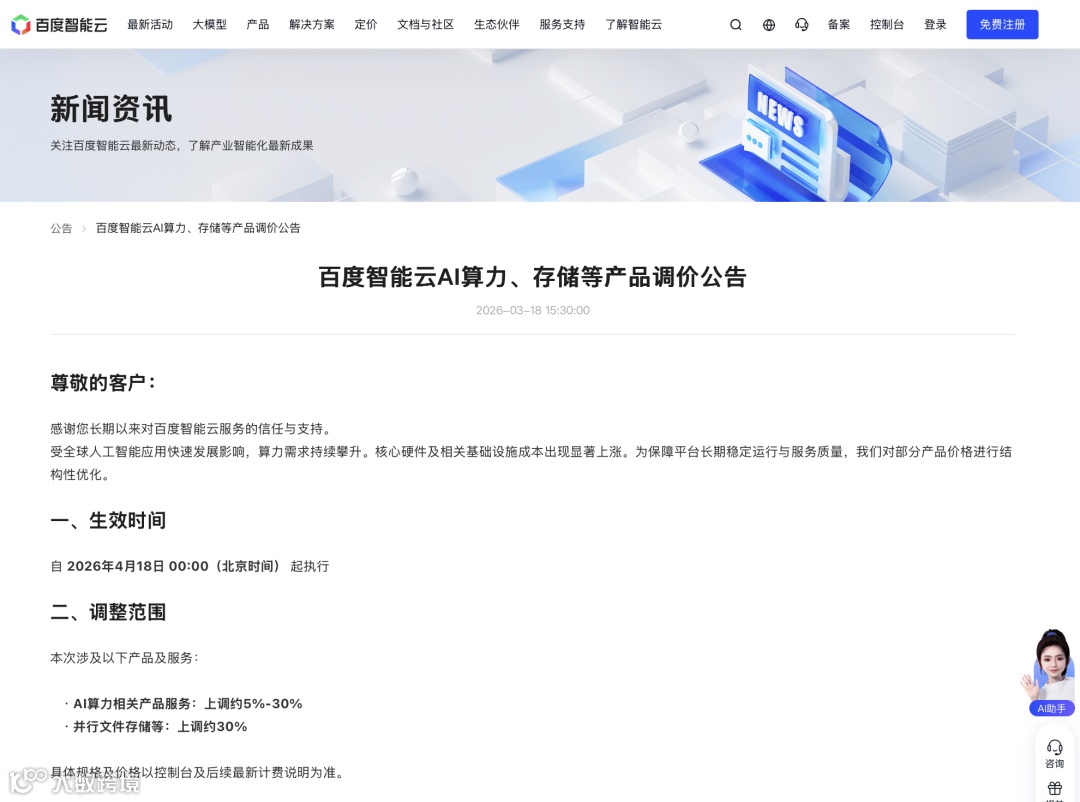Image resolution: width=1080 pixels, height=802 pixels.
Task: Click the 备案 link
Action: (x=839, y=25)
